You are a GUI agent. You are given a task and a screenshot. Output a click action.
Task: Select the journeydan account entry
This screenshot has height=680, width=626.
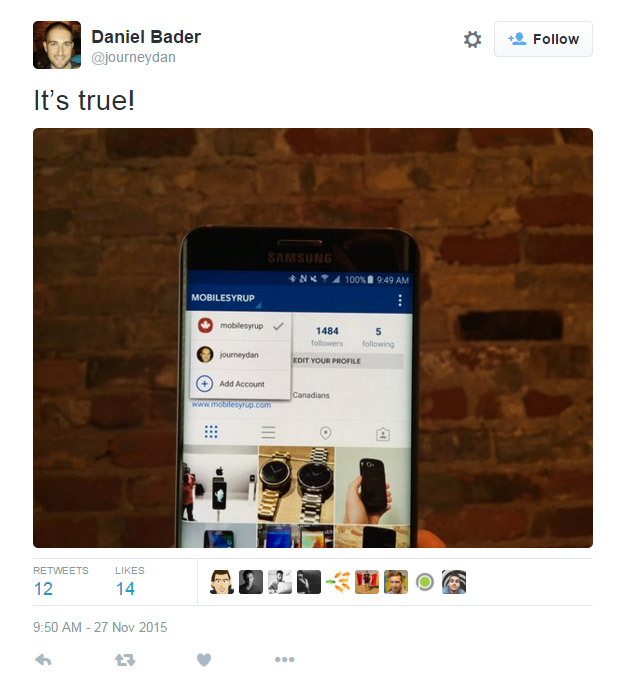point(241,355)
